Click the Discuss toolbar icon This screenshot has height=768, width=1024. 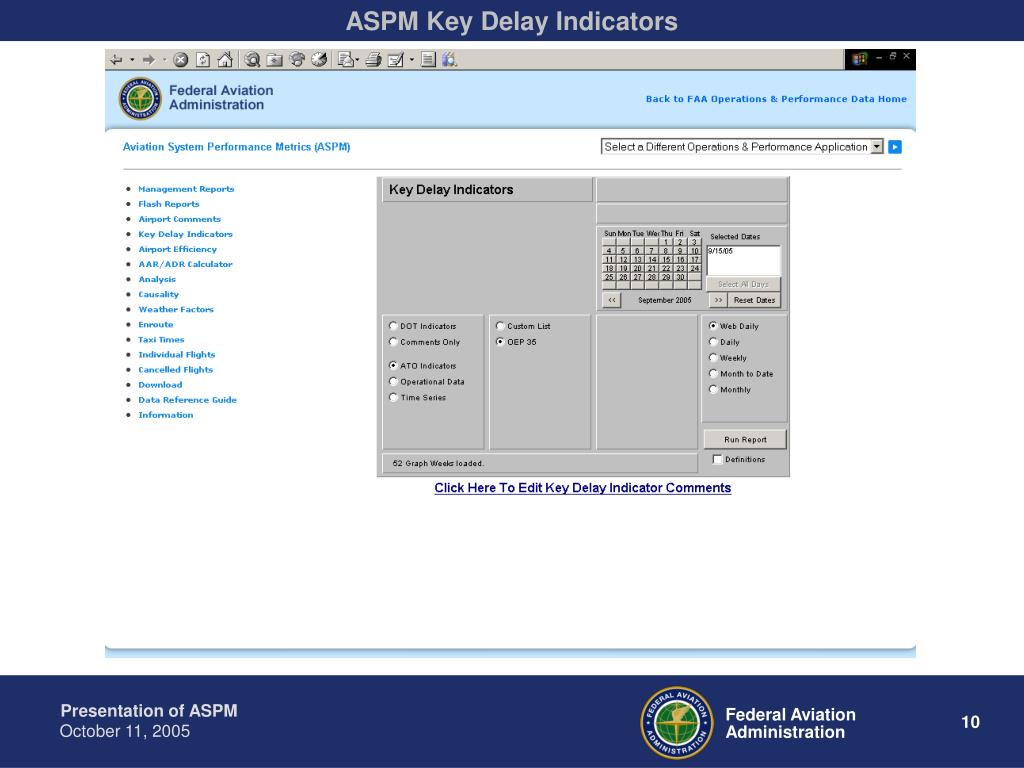click(x=428, y=60)
